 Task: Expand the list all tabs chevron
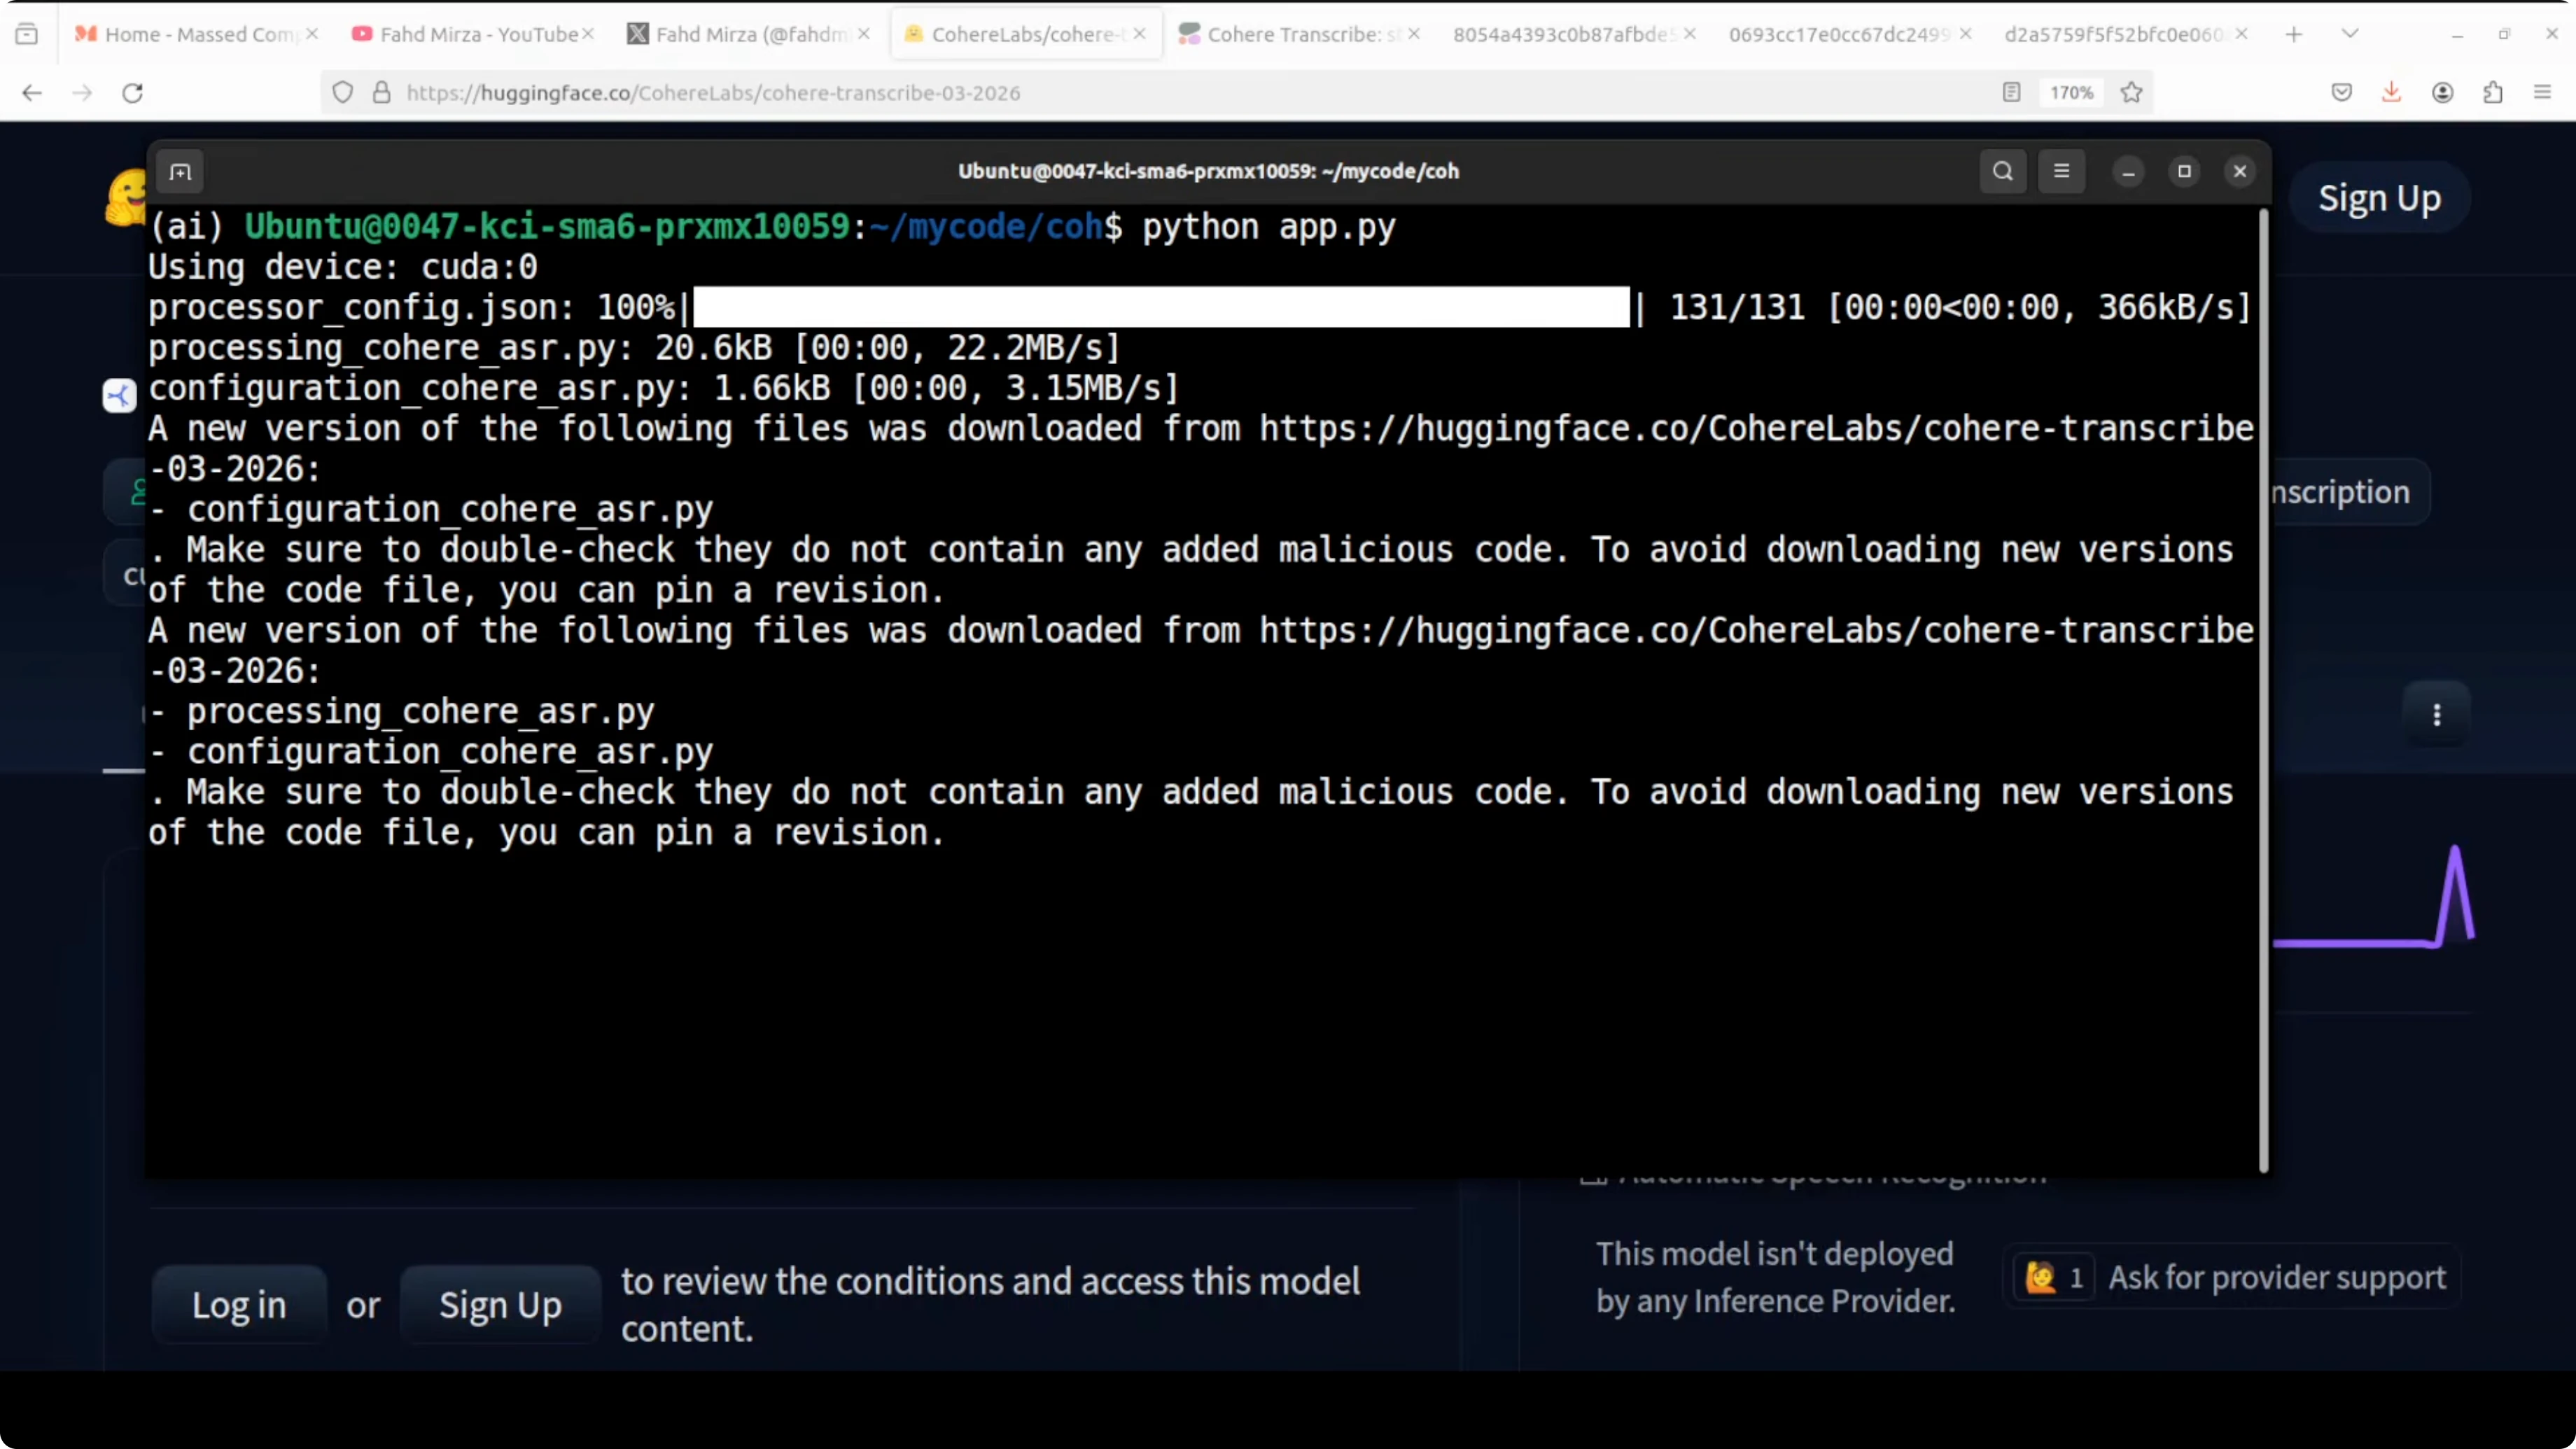pos(2350,34)
